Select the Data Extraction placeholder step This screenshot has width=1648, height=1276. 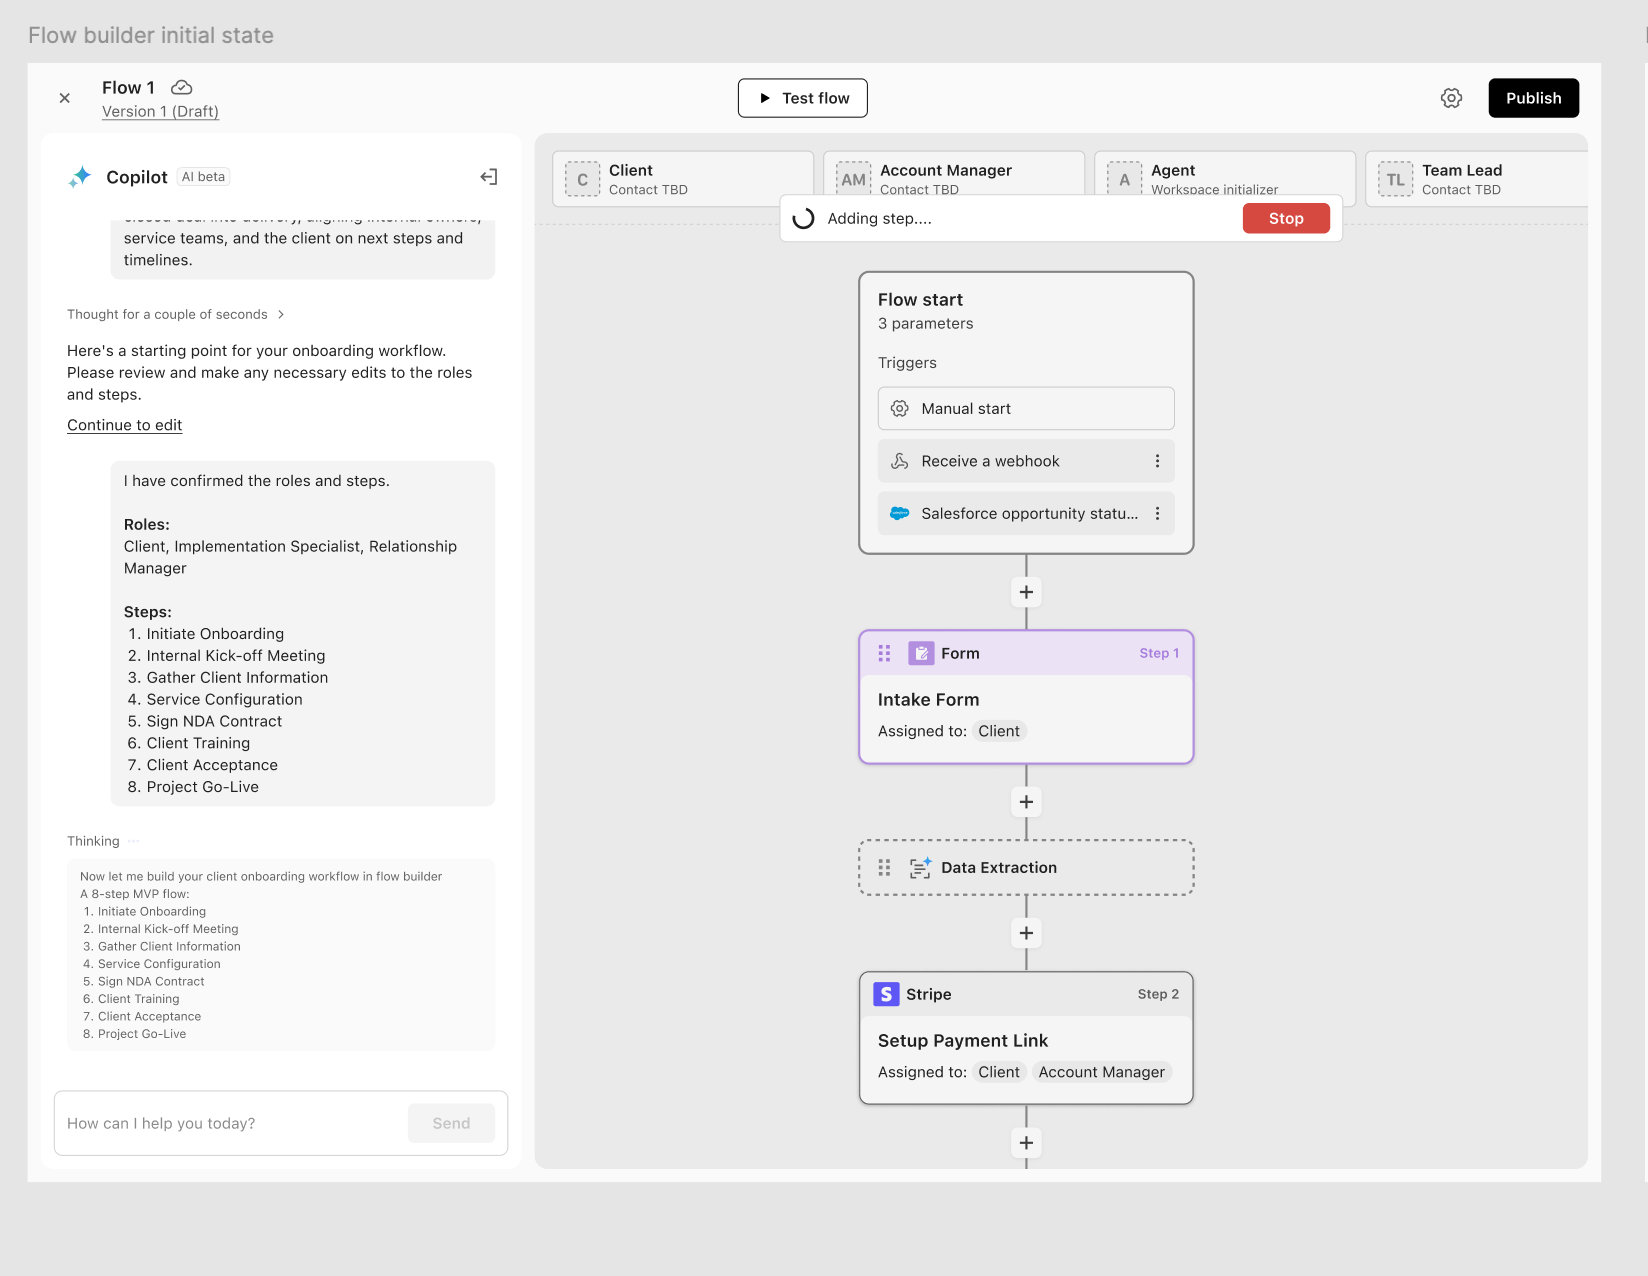point(1026,868)
